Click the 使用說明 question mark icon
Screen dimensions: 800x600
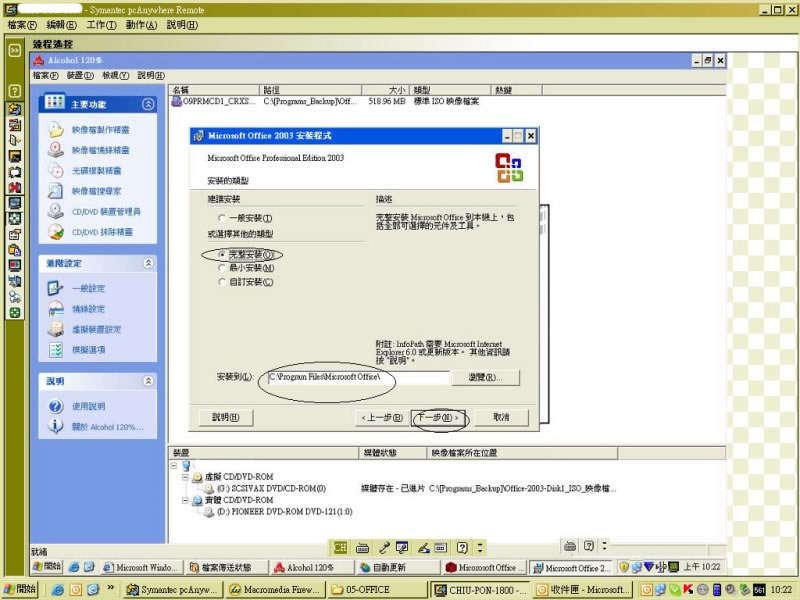56,406
